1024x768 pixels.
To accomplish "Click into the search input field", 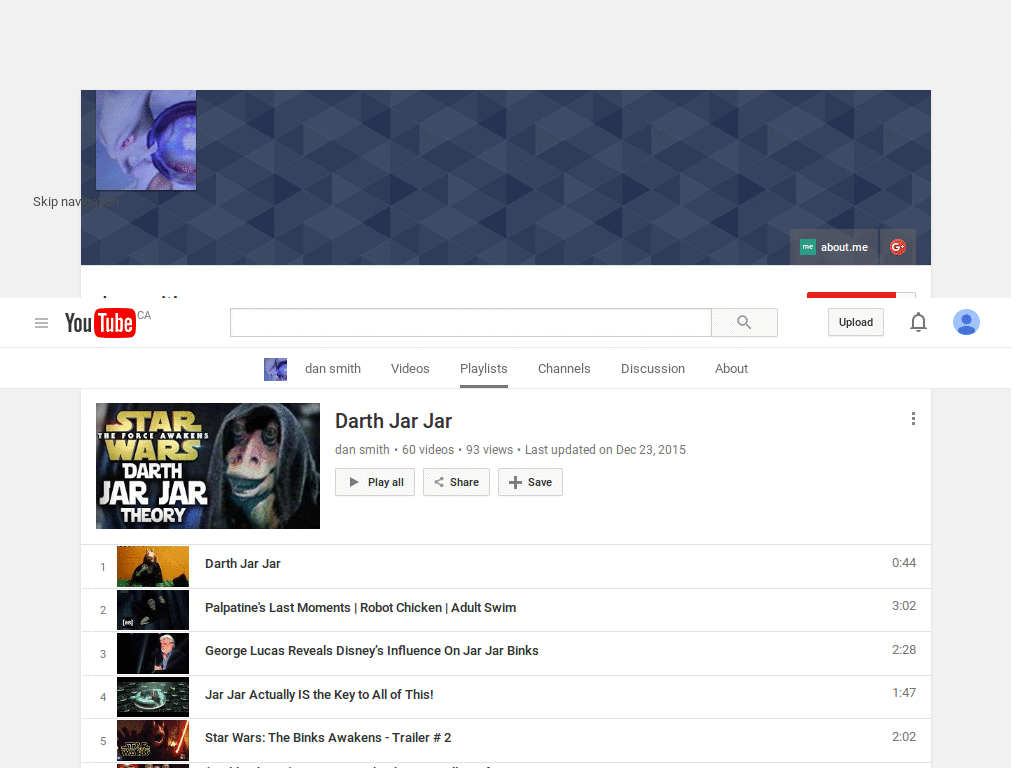I will click(x=470, y=323).
